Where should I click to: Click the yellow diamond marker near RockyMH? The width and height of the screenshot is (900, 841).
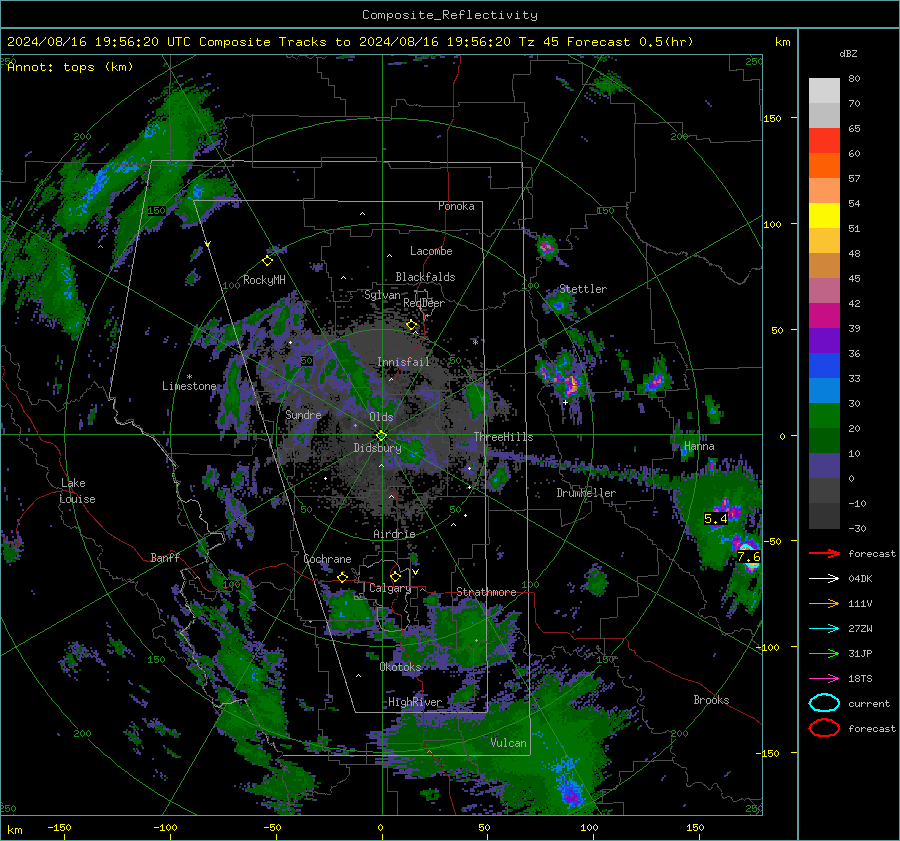tap(267, 261)
